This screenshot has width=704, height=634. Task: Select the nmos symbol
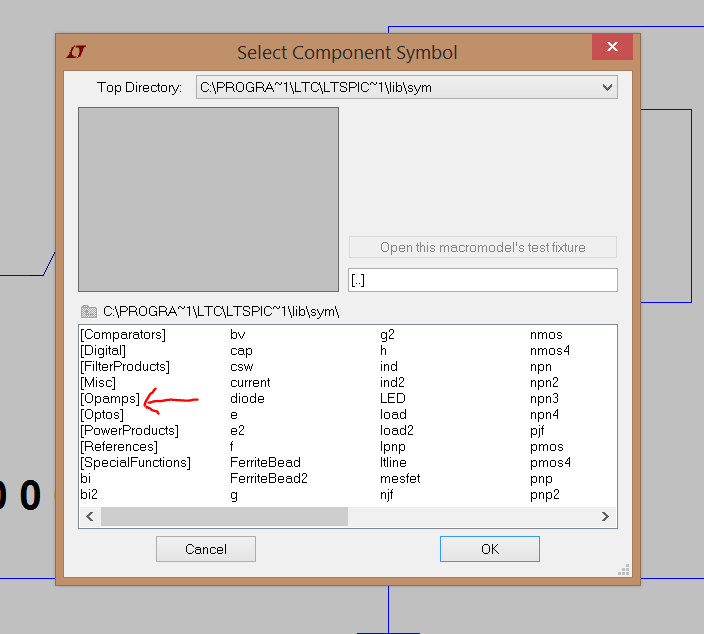pyautogui.click(x=546, y=335)
